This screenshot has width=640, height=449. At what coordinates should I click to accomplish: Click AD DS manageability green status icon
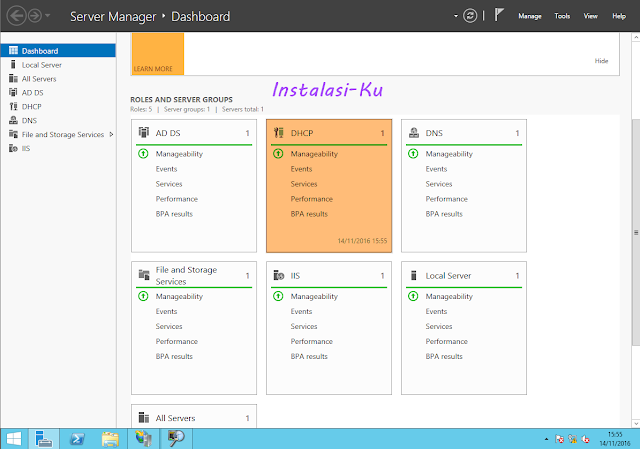click(143, 153)
